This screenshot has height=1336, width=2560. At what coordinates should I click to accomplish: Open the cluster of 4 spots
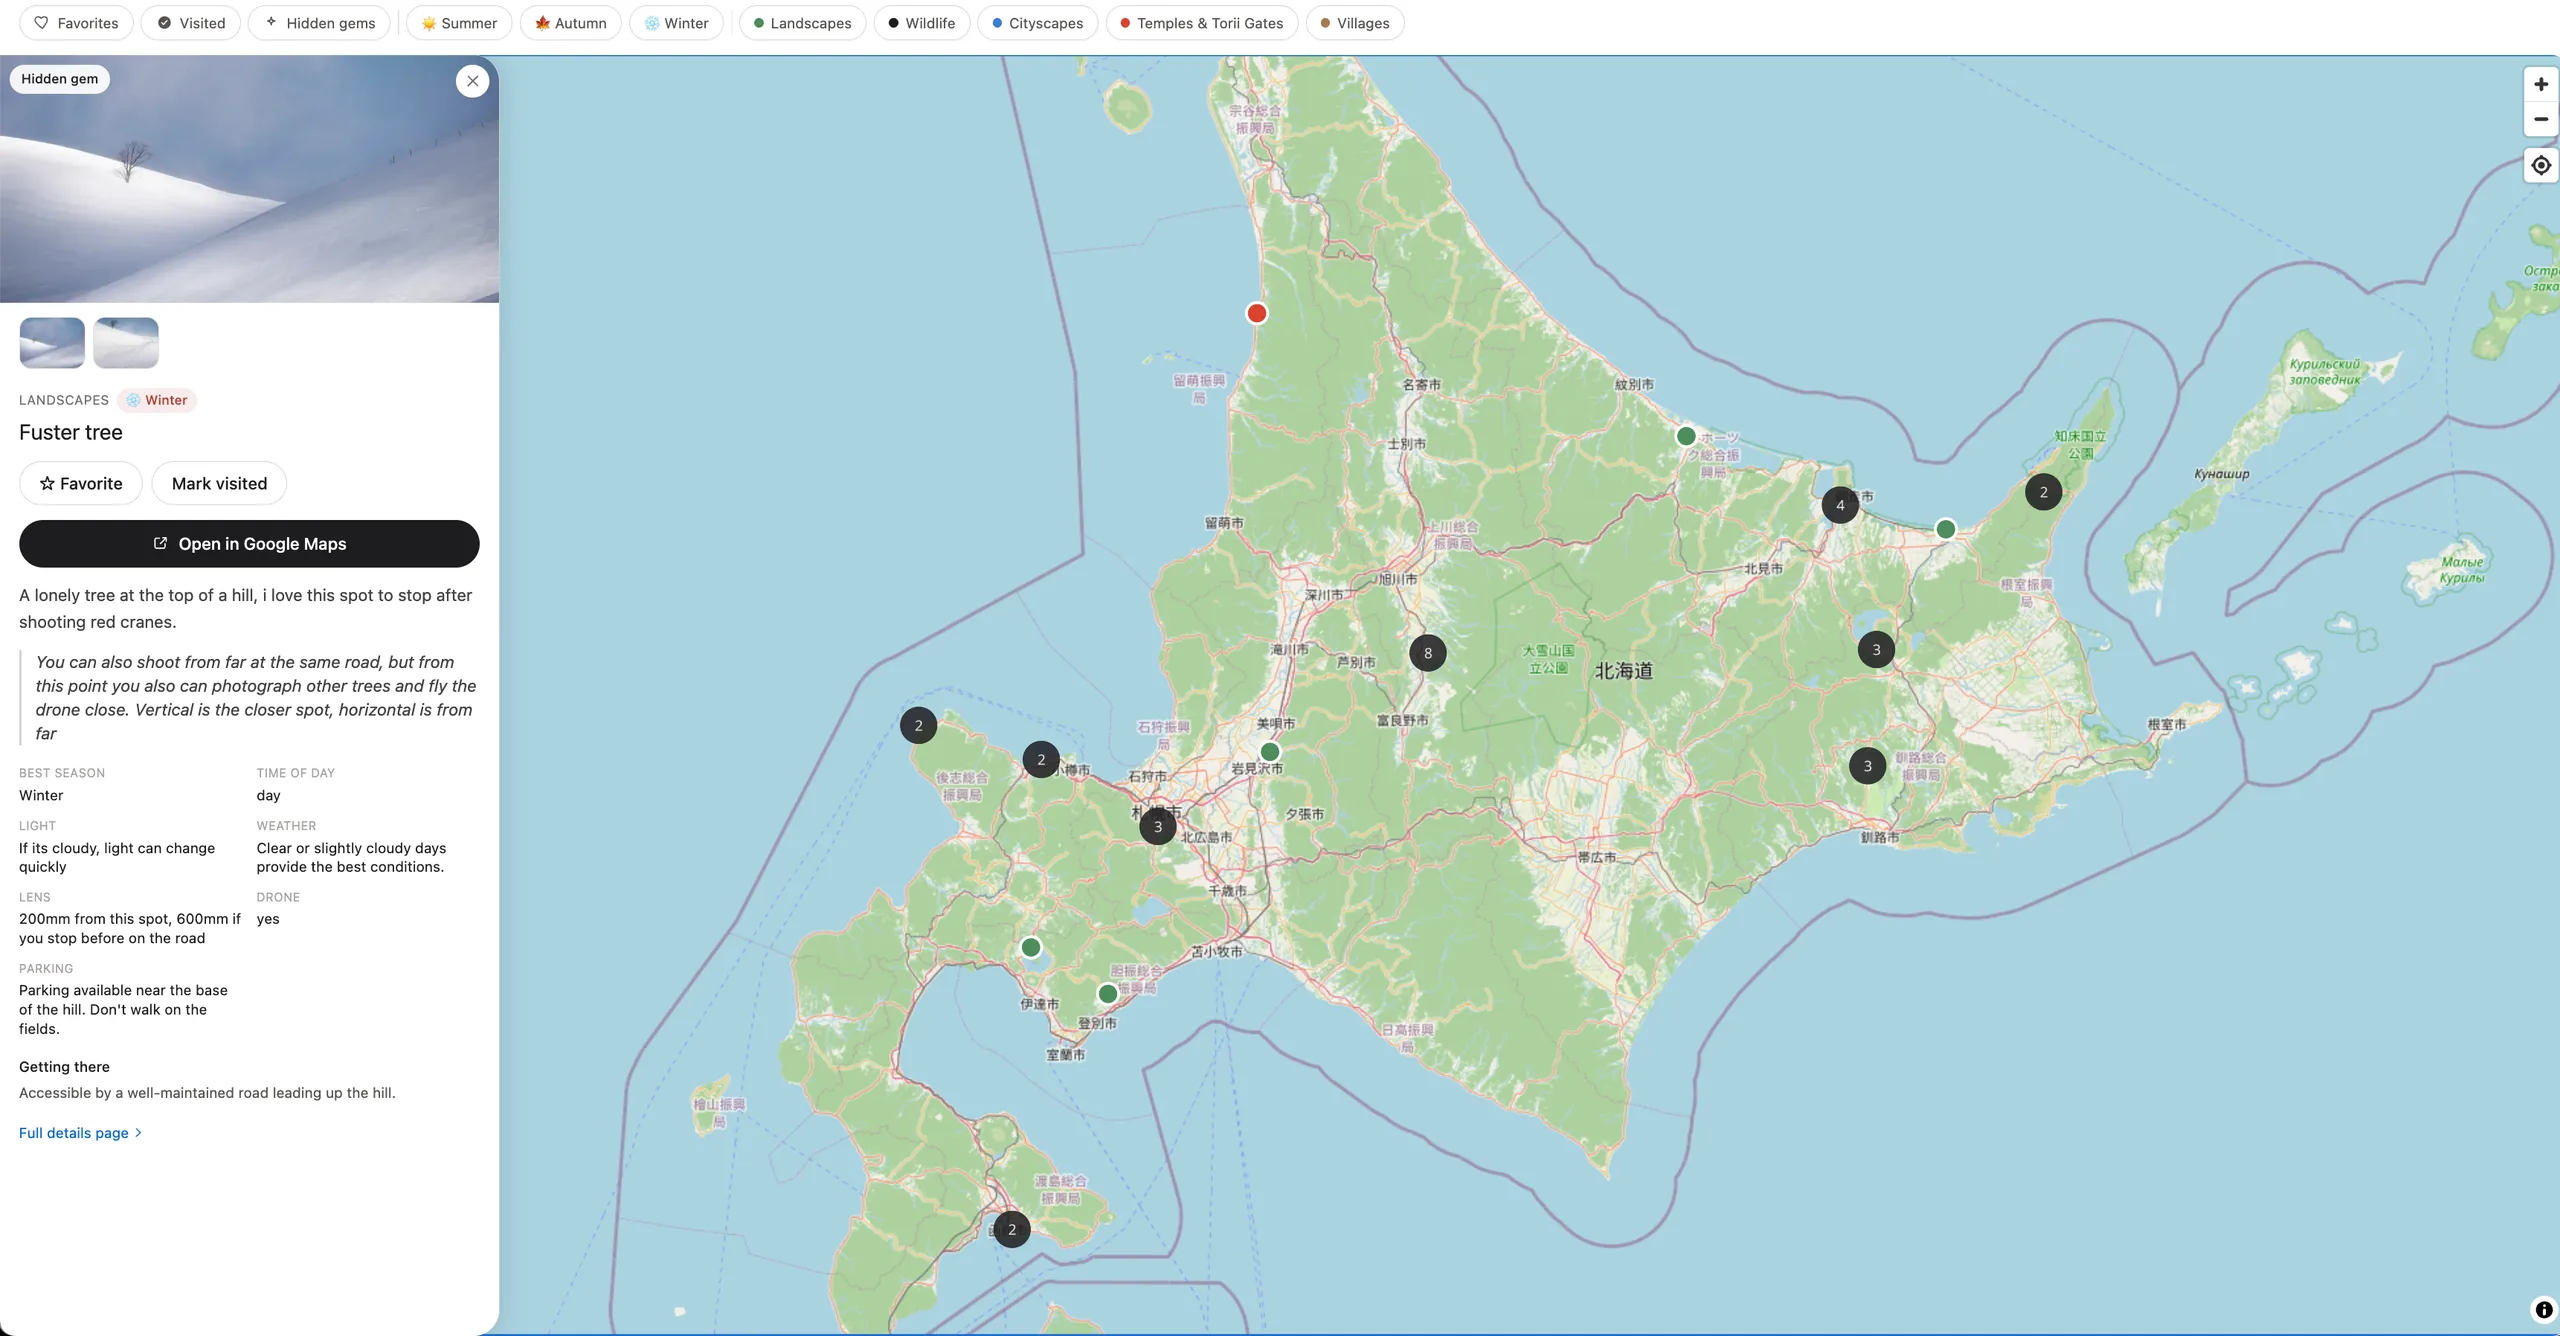click(1840, 505)
